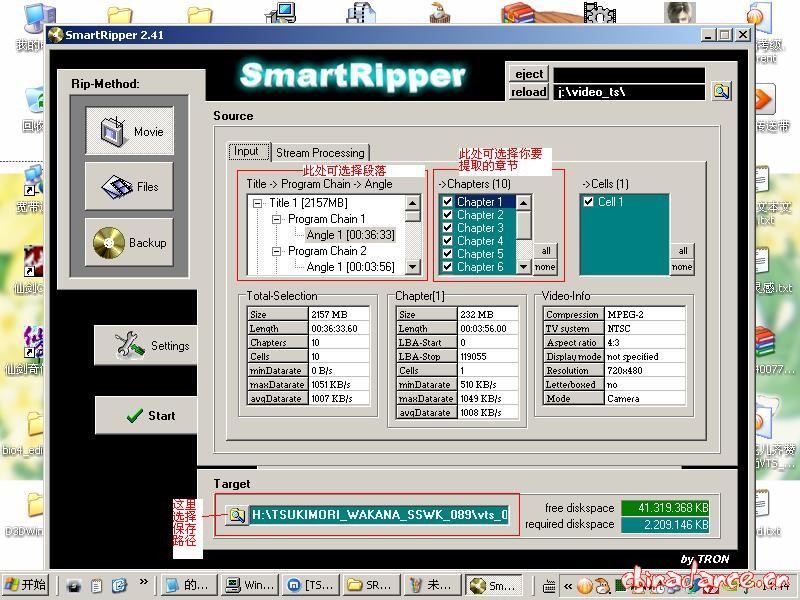Uncheck the Cell 1 checkbox
The image size is (800, 600).
tap(588, 202)
